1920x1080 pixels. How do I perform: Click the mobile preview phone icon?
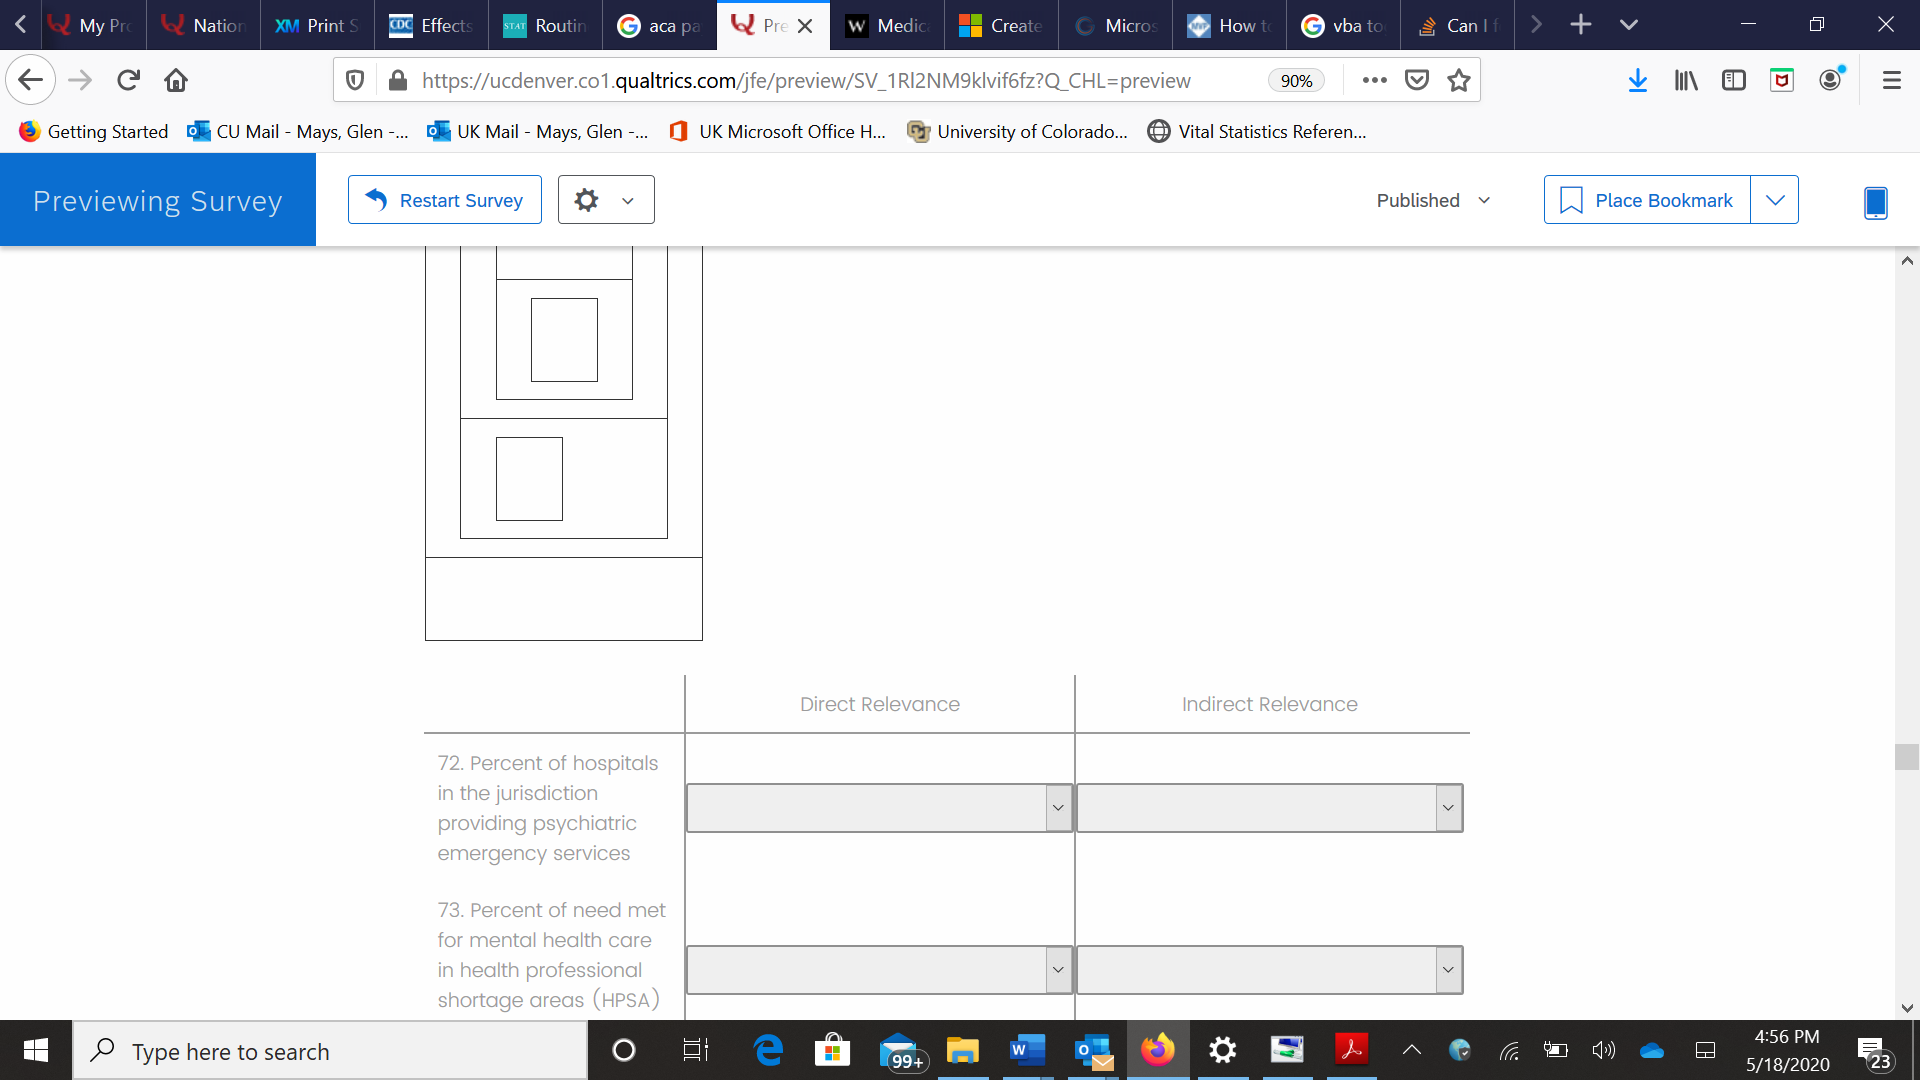(x=1875, y=202)
